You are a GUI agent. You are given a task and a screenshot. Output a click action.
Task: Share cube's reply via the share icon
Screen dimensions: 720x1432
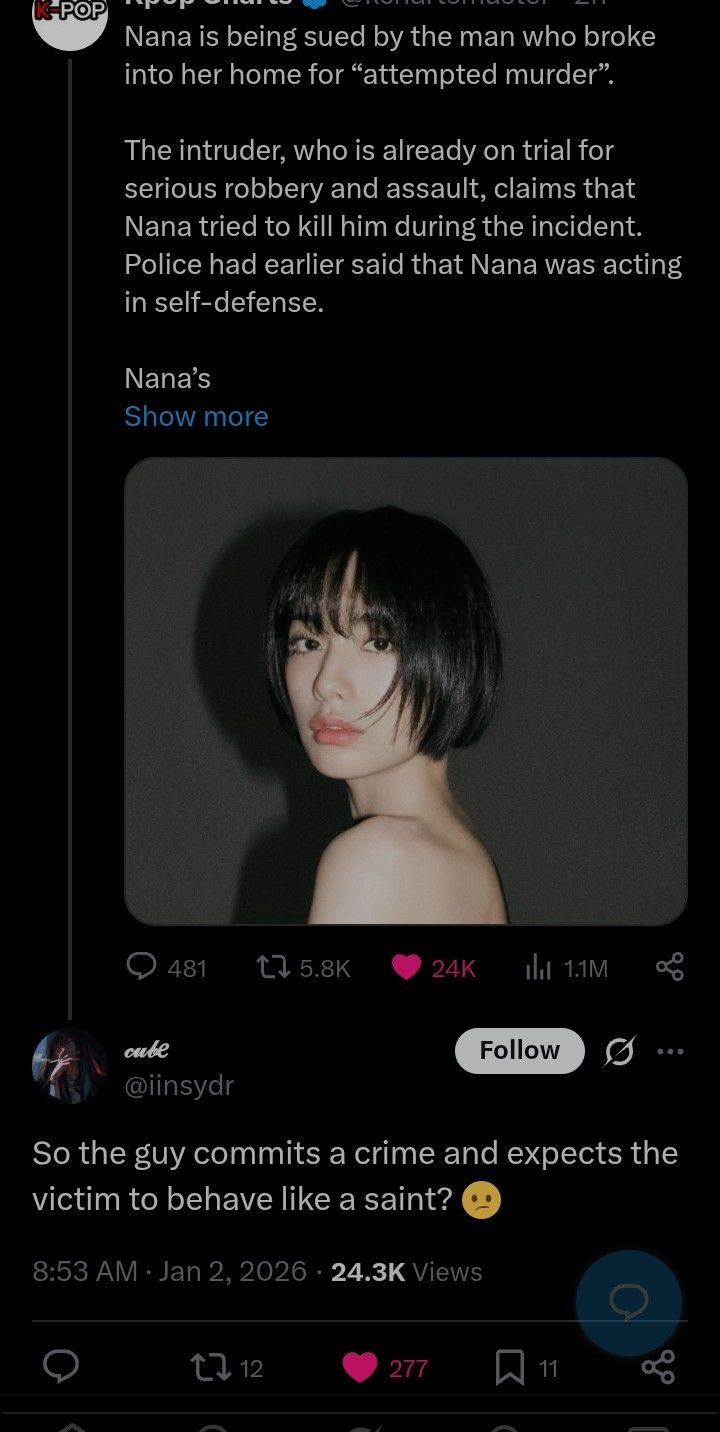click(x=657, y=1366)
